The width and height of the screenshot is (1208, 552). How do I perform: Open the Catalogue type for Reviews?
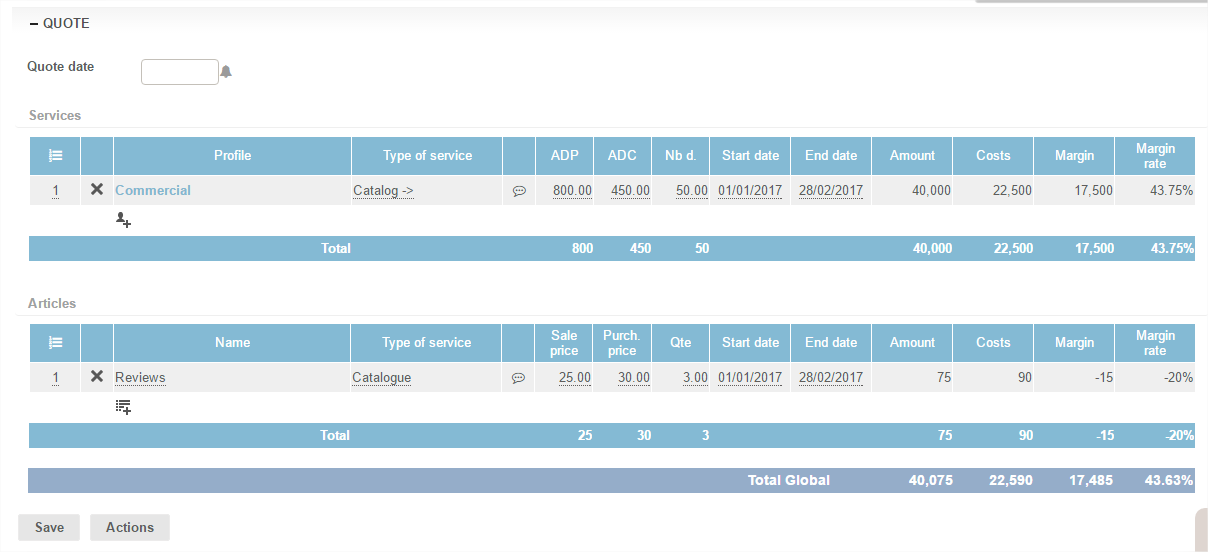[381, 377]
